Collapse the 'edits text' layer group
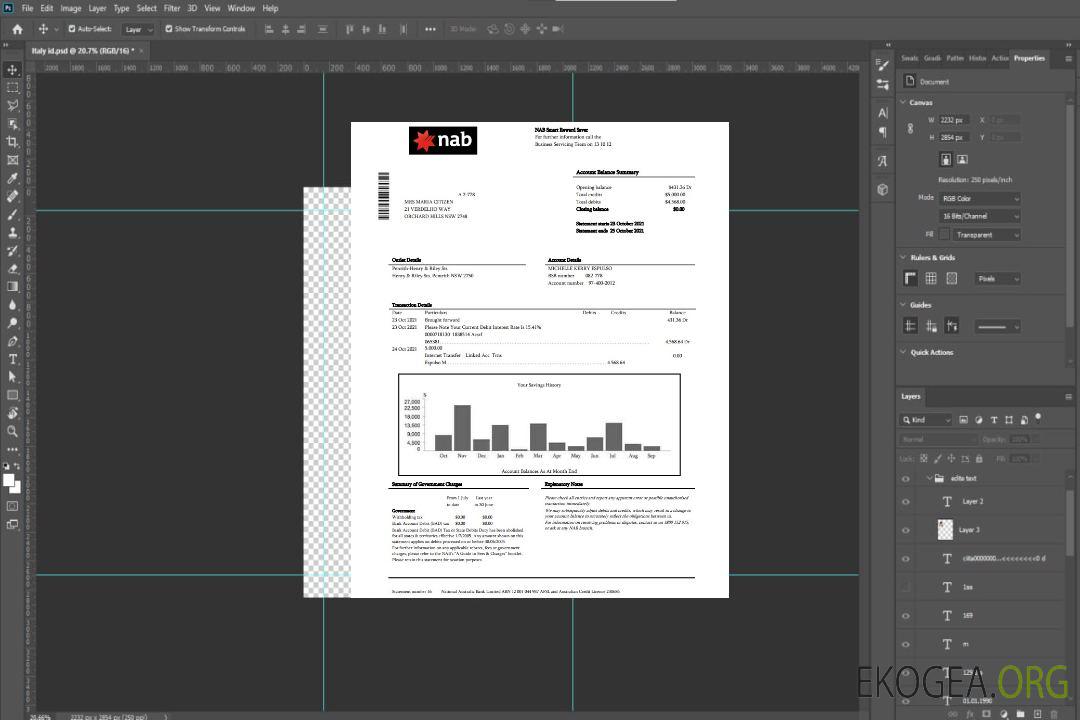 (x=928, y=478)
